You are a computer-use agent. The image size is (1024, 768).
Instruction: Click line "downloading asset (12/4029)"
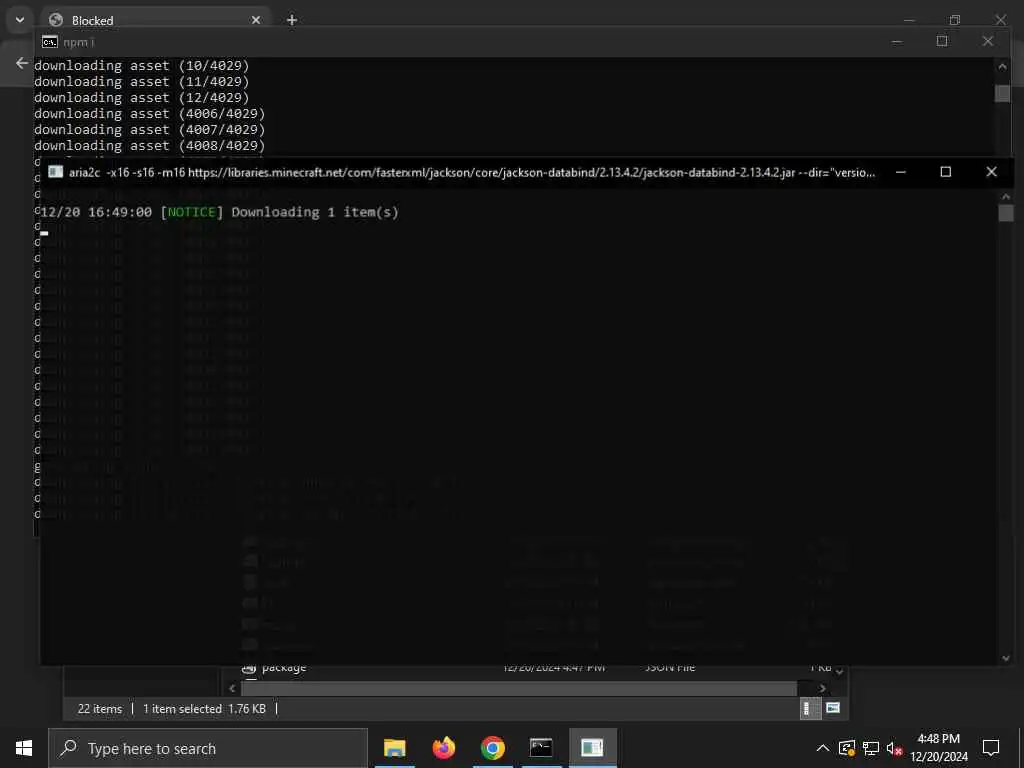tap(142, 97)
